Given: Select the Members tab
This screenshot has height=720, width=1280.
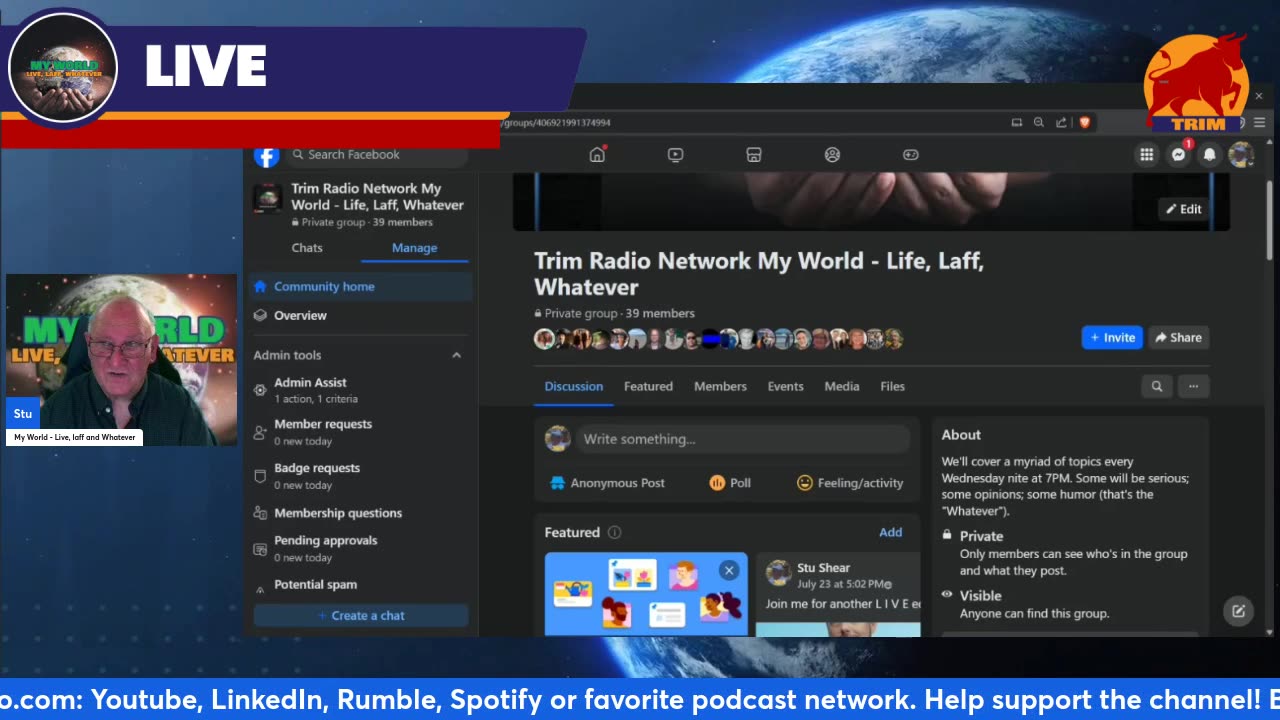Looking at the screenshot, I should [720, 386].
